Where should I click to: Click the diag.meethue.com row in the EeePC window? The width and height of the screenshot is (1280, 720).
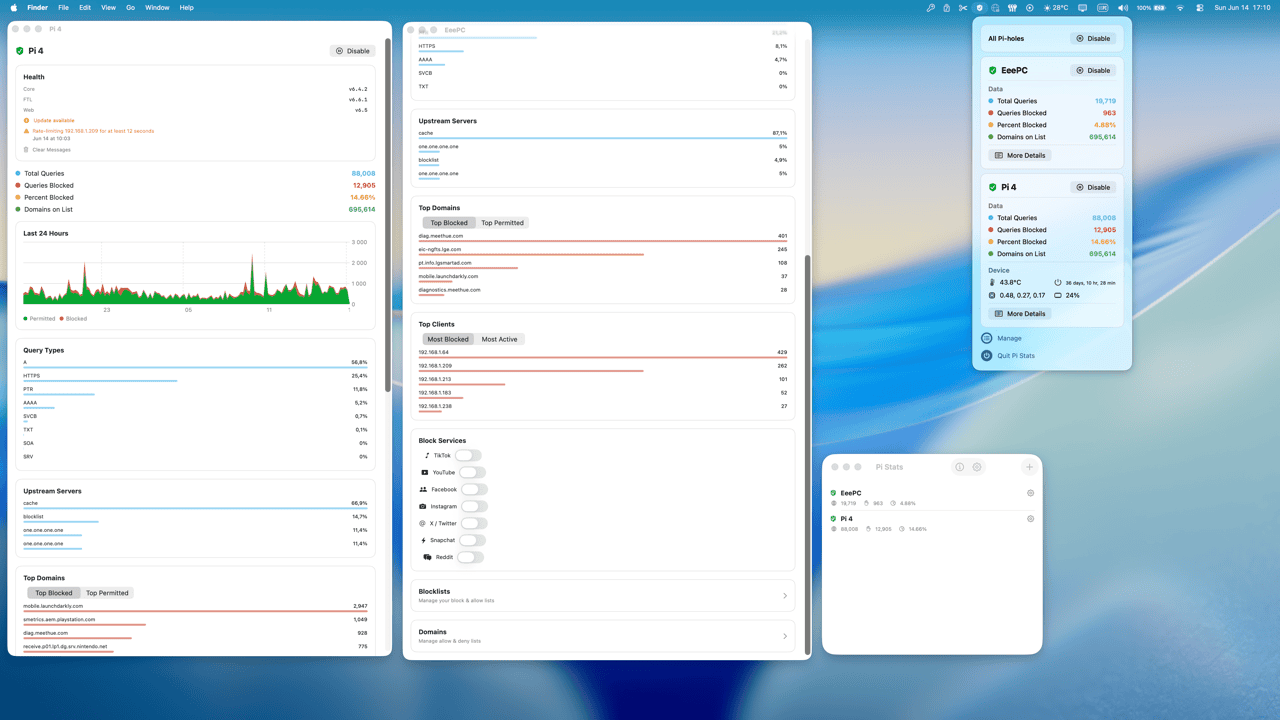tap(603, 237)
